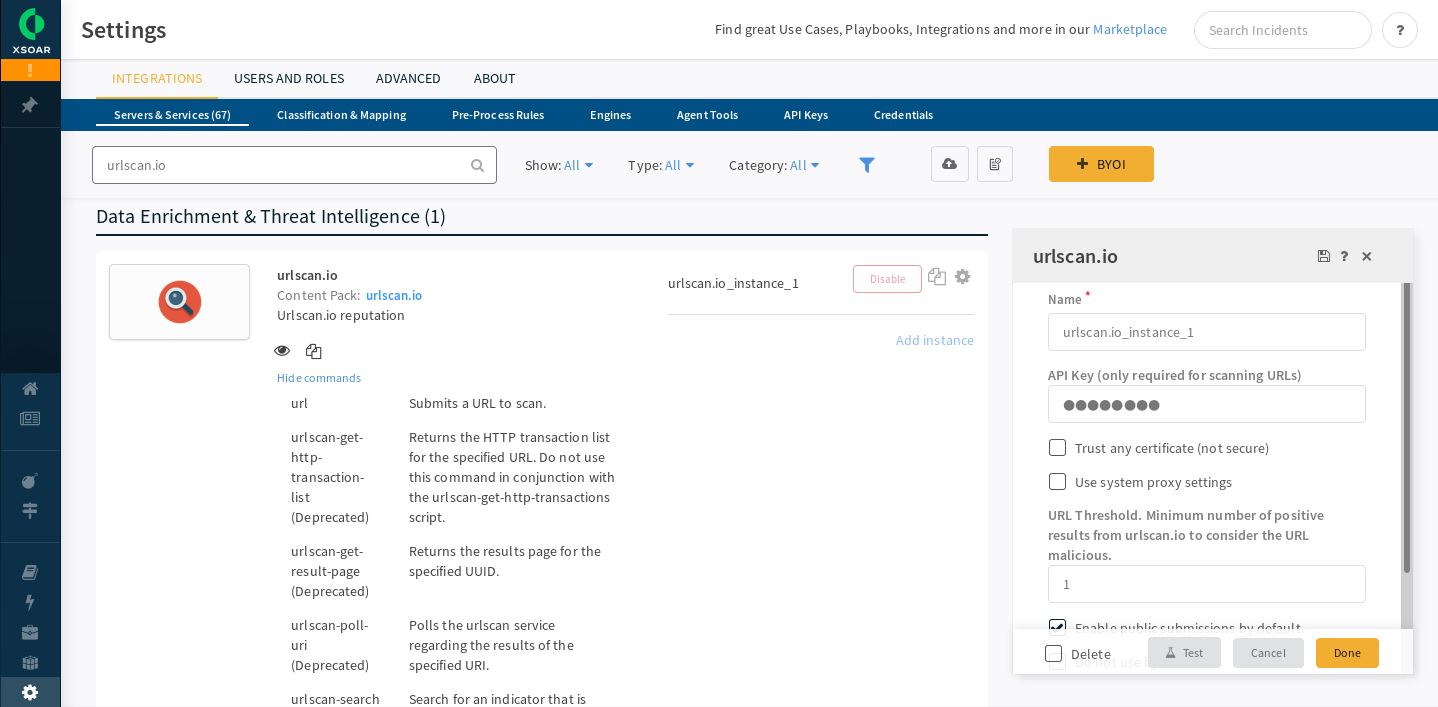Click the instance Name field
Viewport: 1438px width, 707px height.
point(1207,332)
